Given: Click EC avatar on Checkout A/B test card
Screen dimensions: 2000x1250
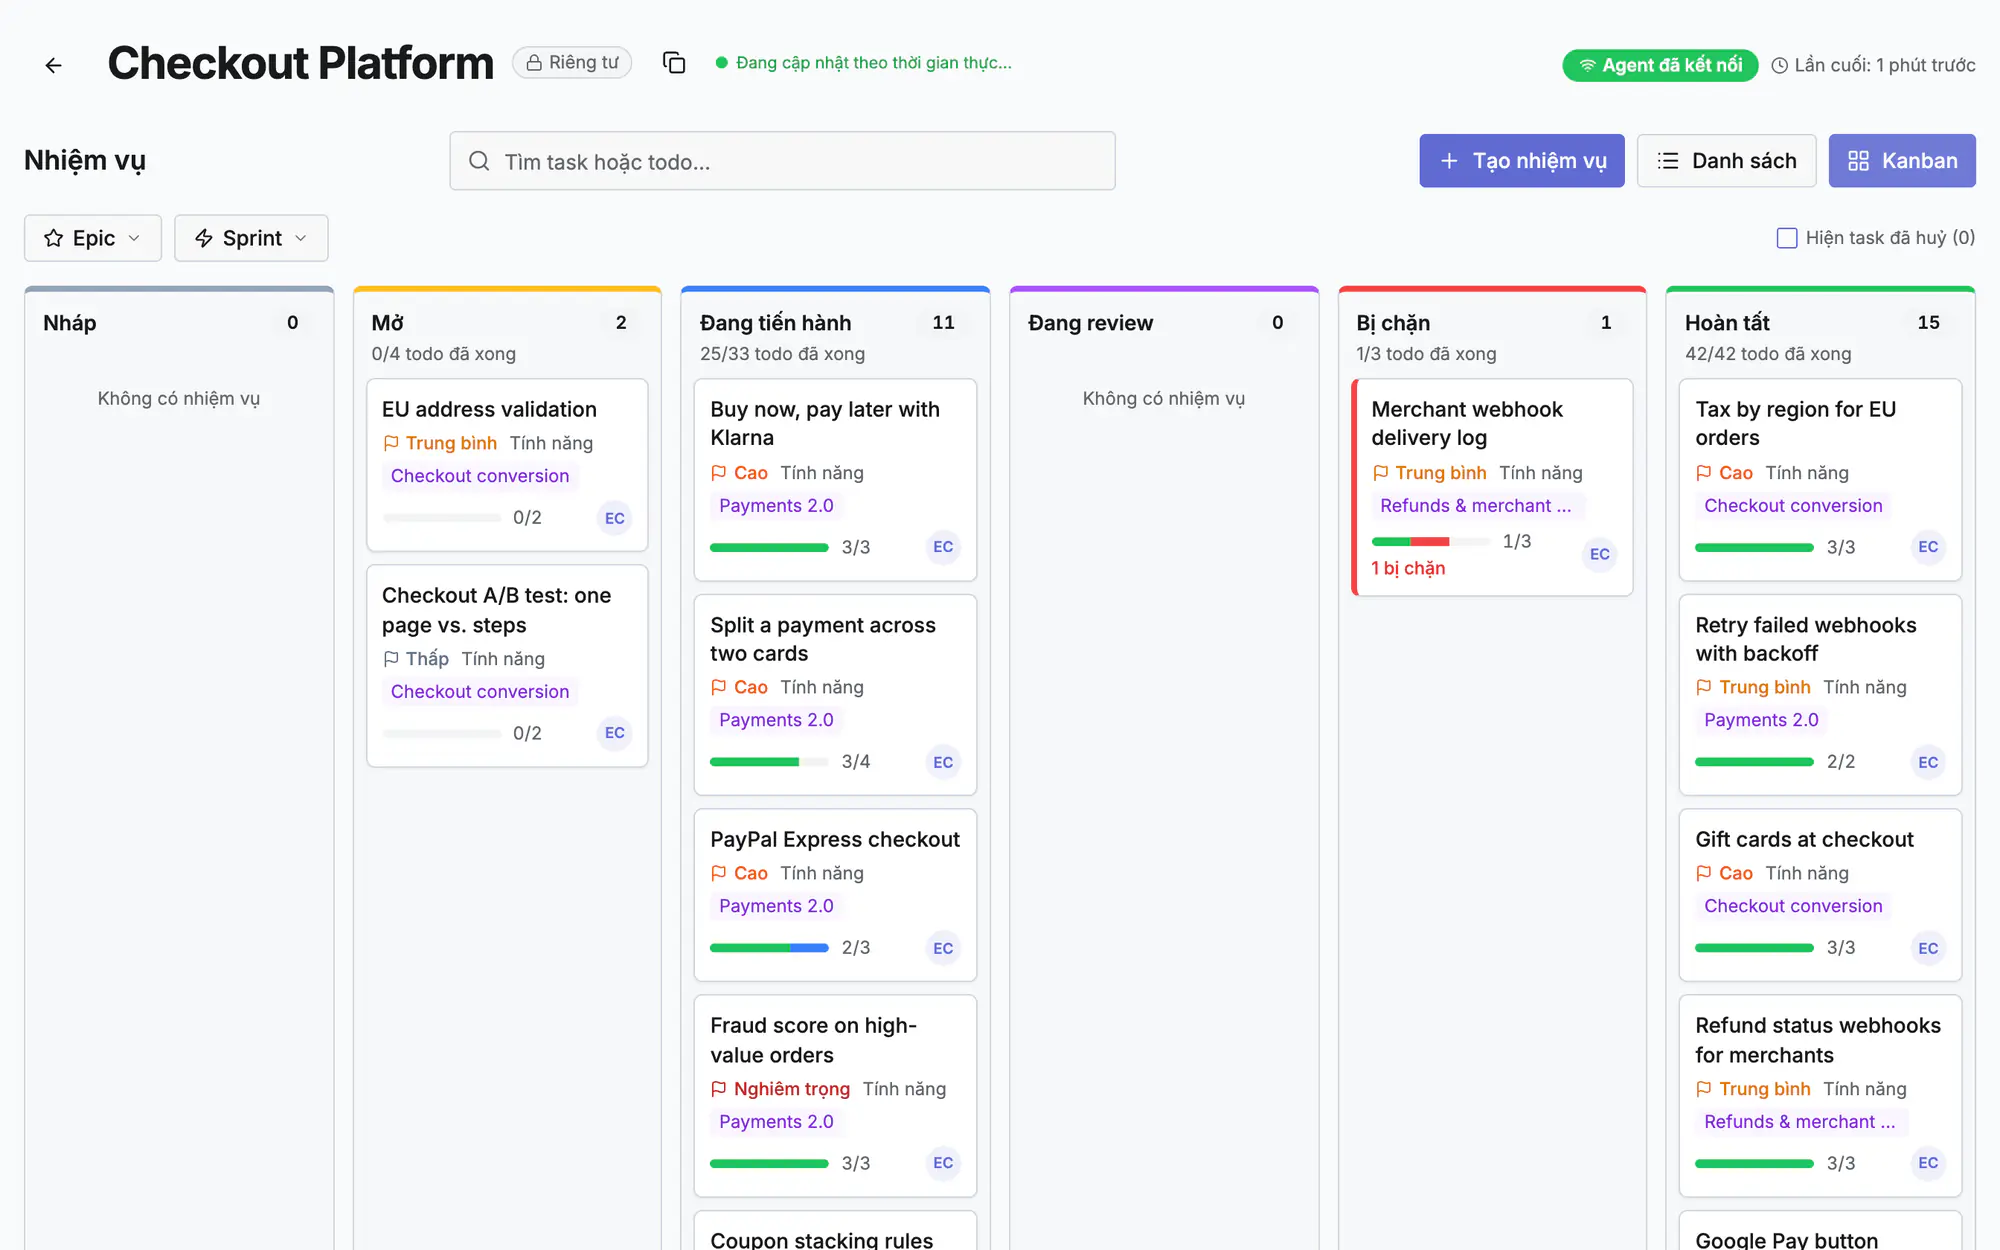Looking at the screenshot, I should coord(615,733).
